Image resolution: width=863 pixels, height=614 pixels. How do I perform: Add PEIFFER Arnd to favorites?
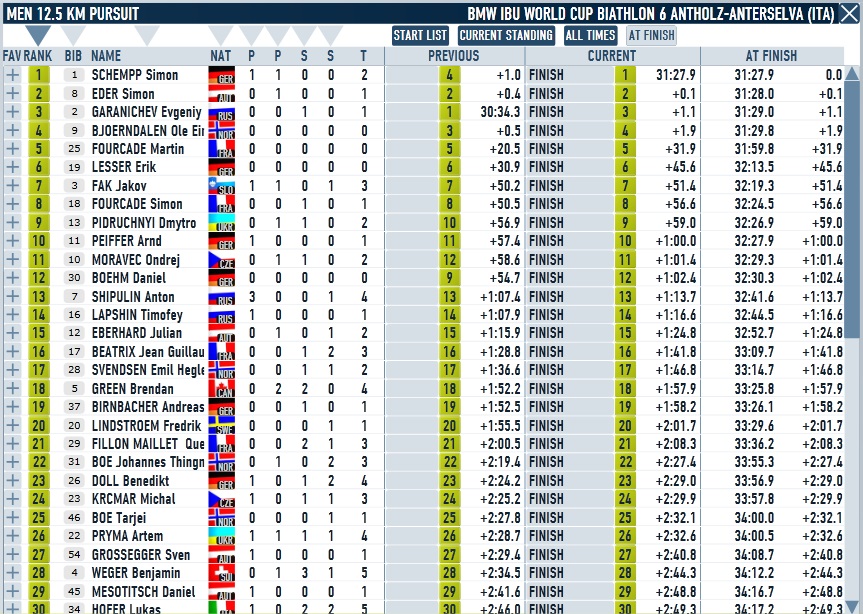pyautogui.click(x=12, y=240)
